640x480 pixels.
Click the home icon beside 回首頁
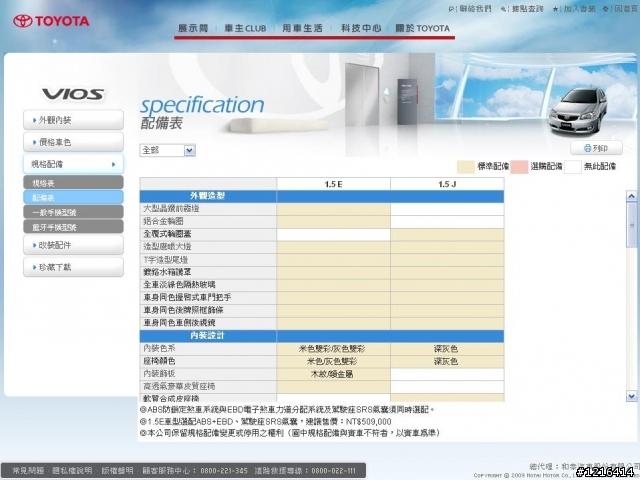click(606, 9)
